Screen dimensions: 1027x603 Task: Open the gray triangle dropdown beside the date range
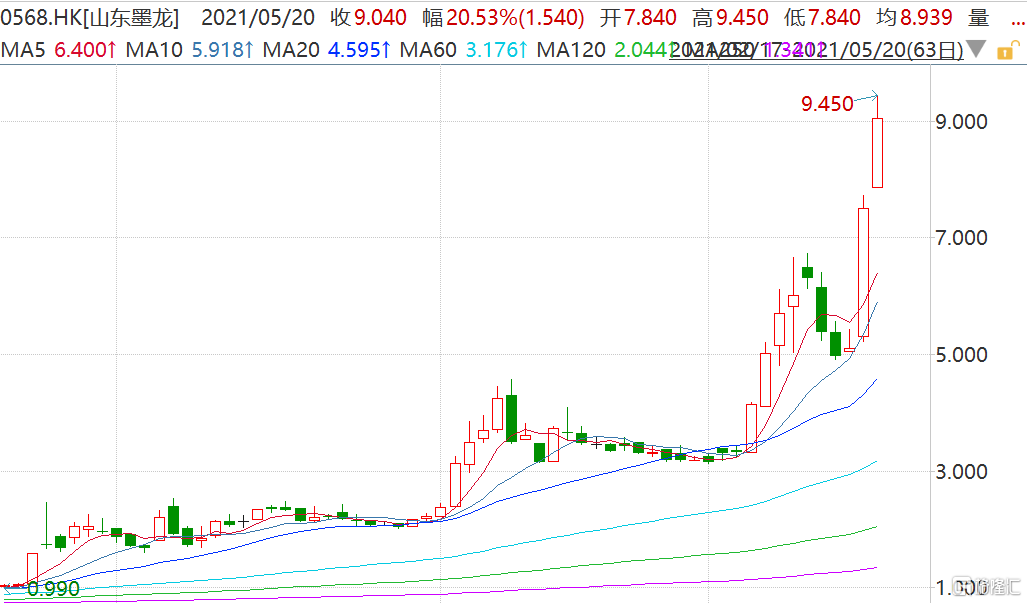point(976,50)
